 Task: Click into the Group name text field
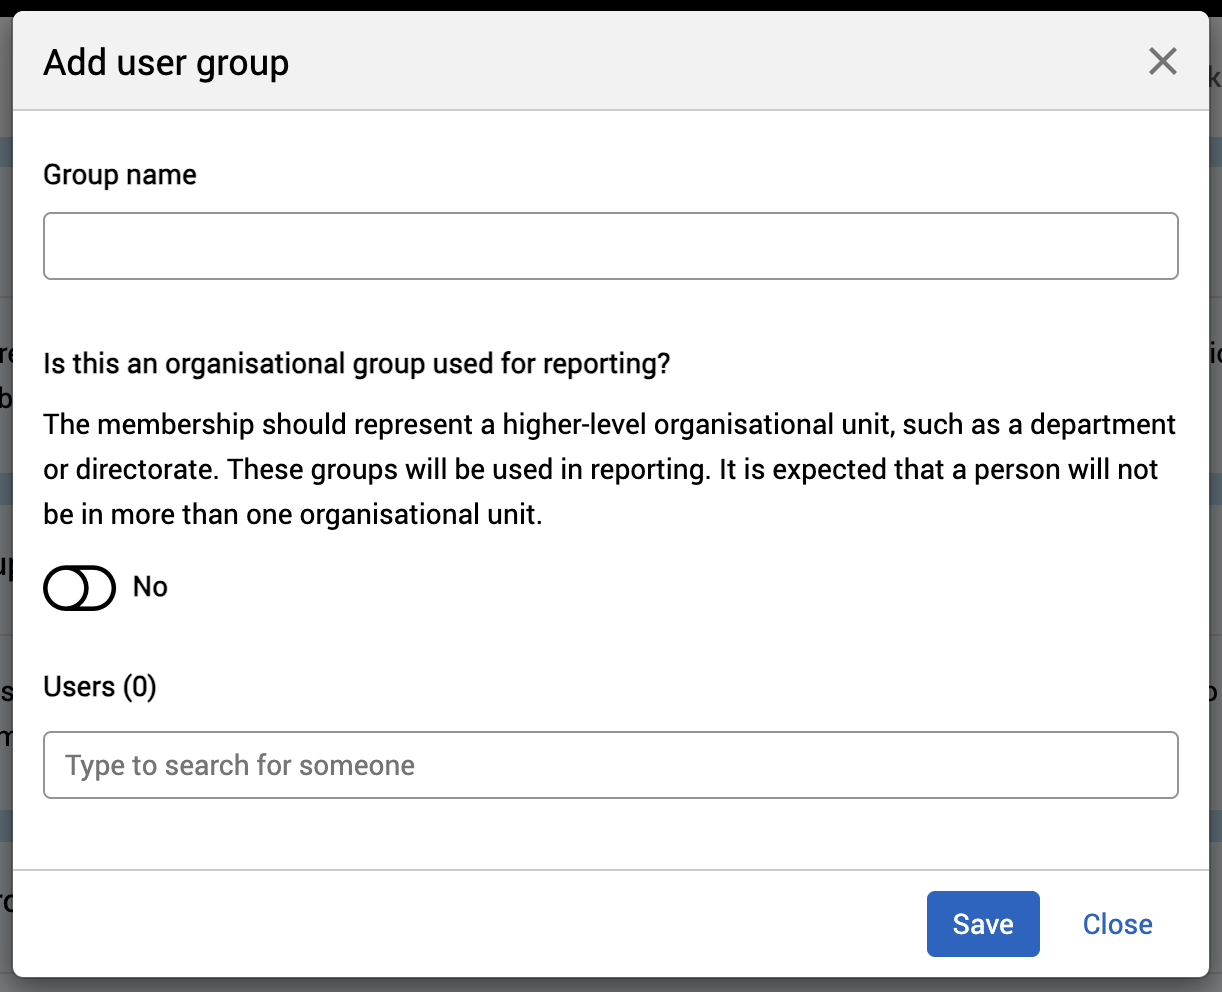pyautogui.click(x=610, y=246)
